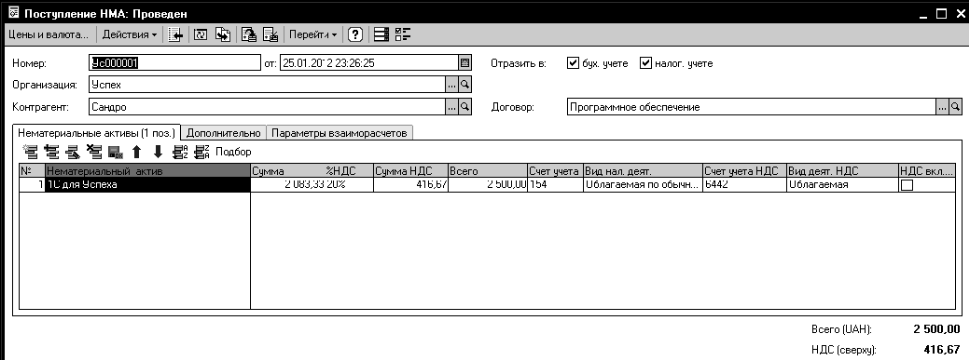This screenshot has width=969, height=360.
Task: Move the row up with arrow icon
Action: tap(137, 151)
